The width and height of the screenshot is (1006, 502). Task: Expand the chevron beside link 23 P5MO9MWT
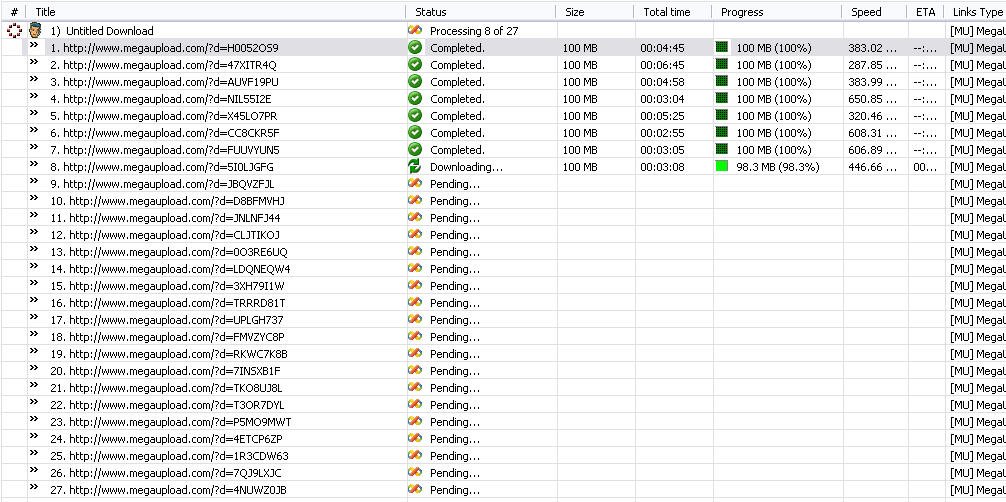pos(34,419)
